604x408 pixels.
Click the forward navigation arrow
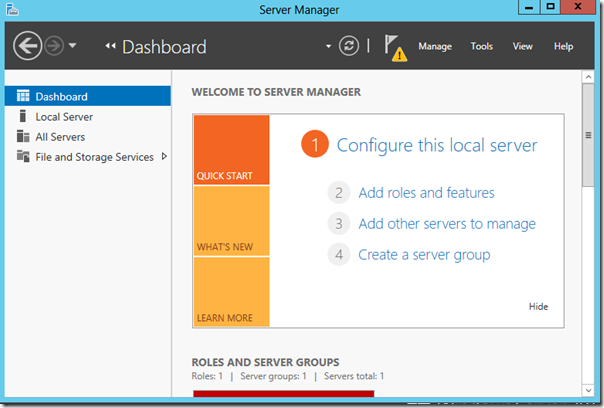(x=54, y=46)
